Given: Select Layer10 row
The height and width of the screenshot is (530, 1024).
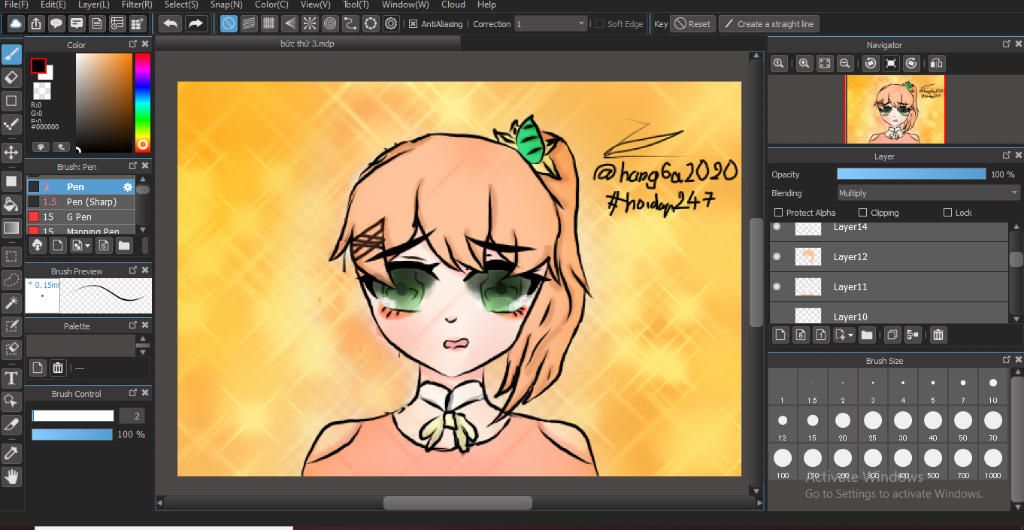Looking at the screenshot, I should pos(889,315).
